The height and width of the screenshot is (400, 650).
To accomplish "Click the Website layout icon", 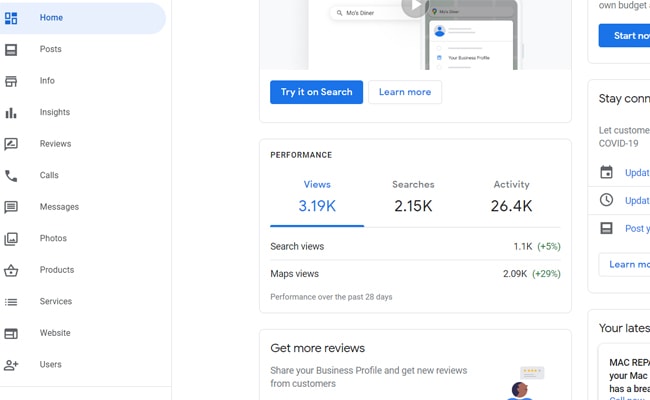I will [11, 333].
